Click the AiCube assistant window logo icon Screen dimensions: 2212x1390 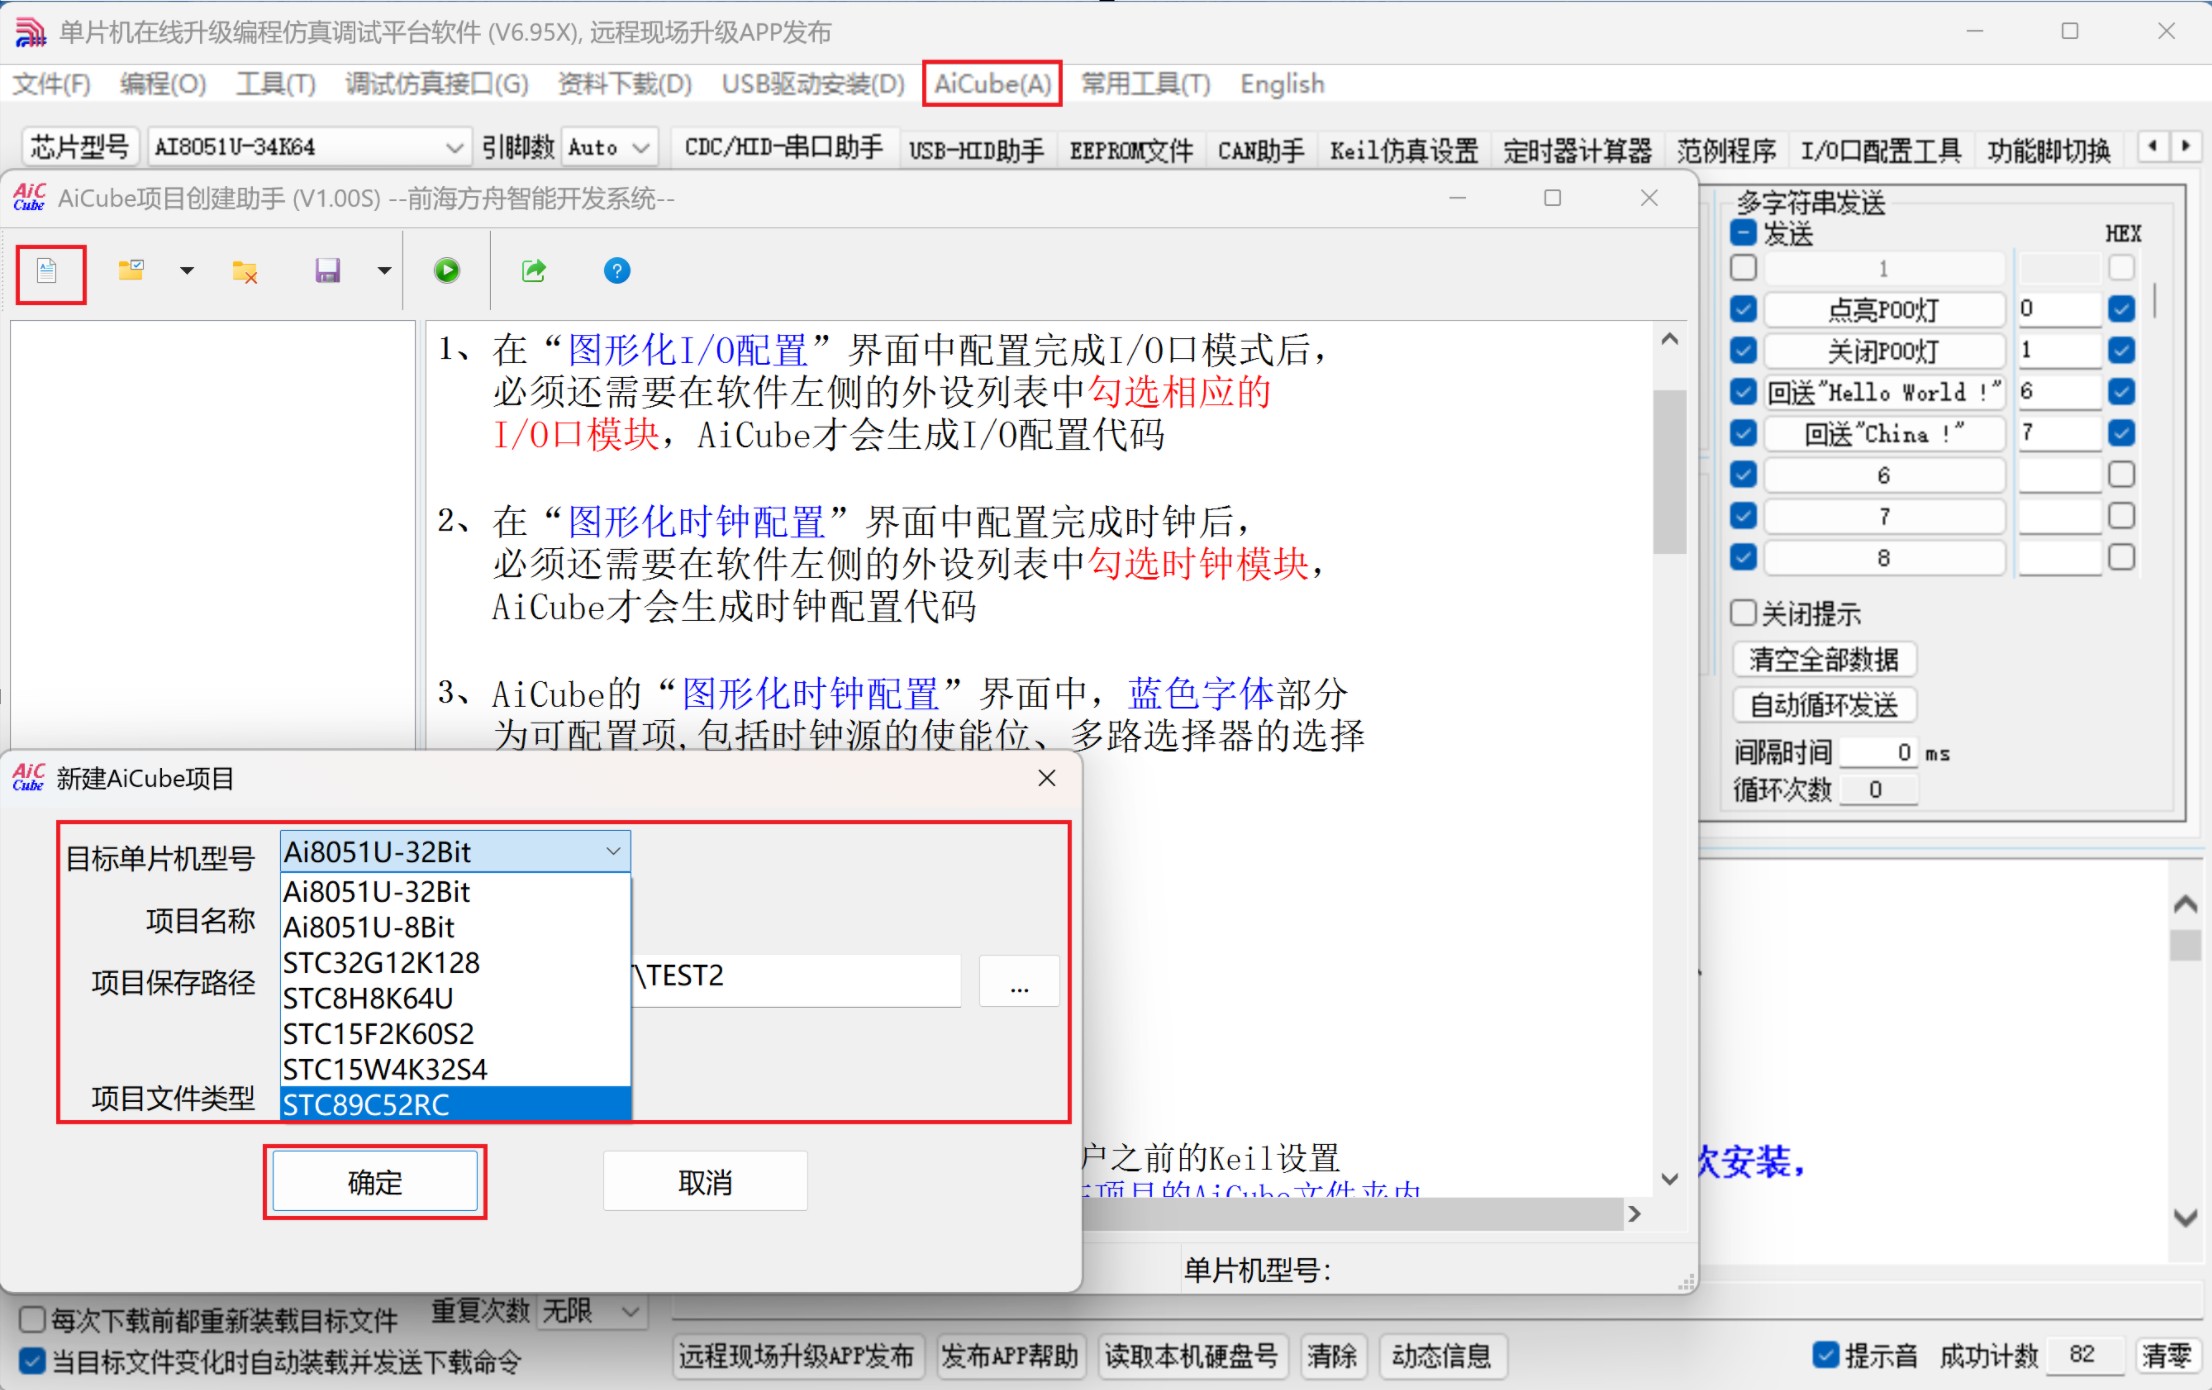pos(29,198)
